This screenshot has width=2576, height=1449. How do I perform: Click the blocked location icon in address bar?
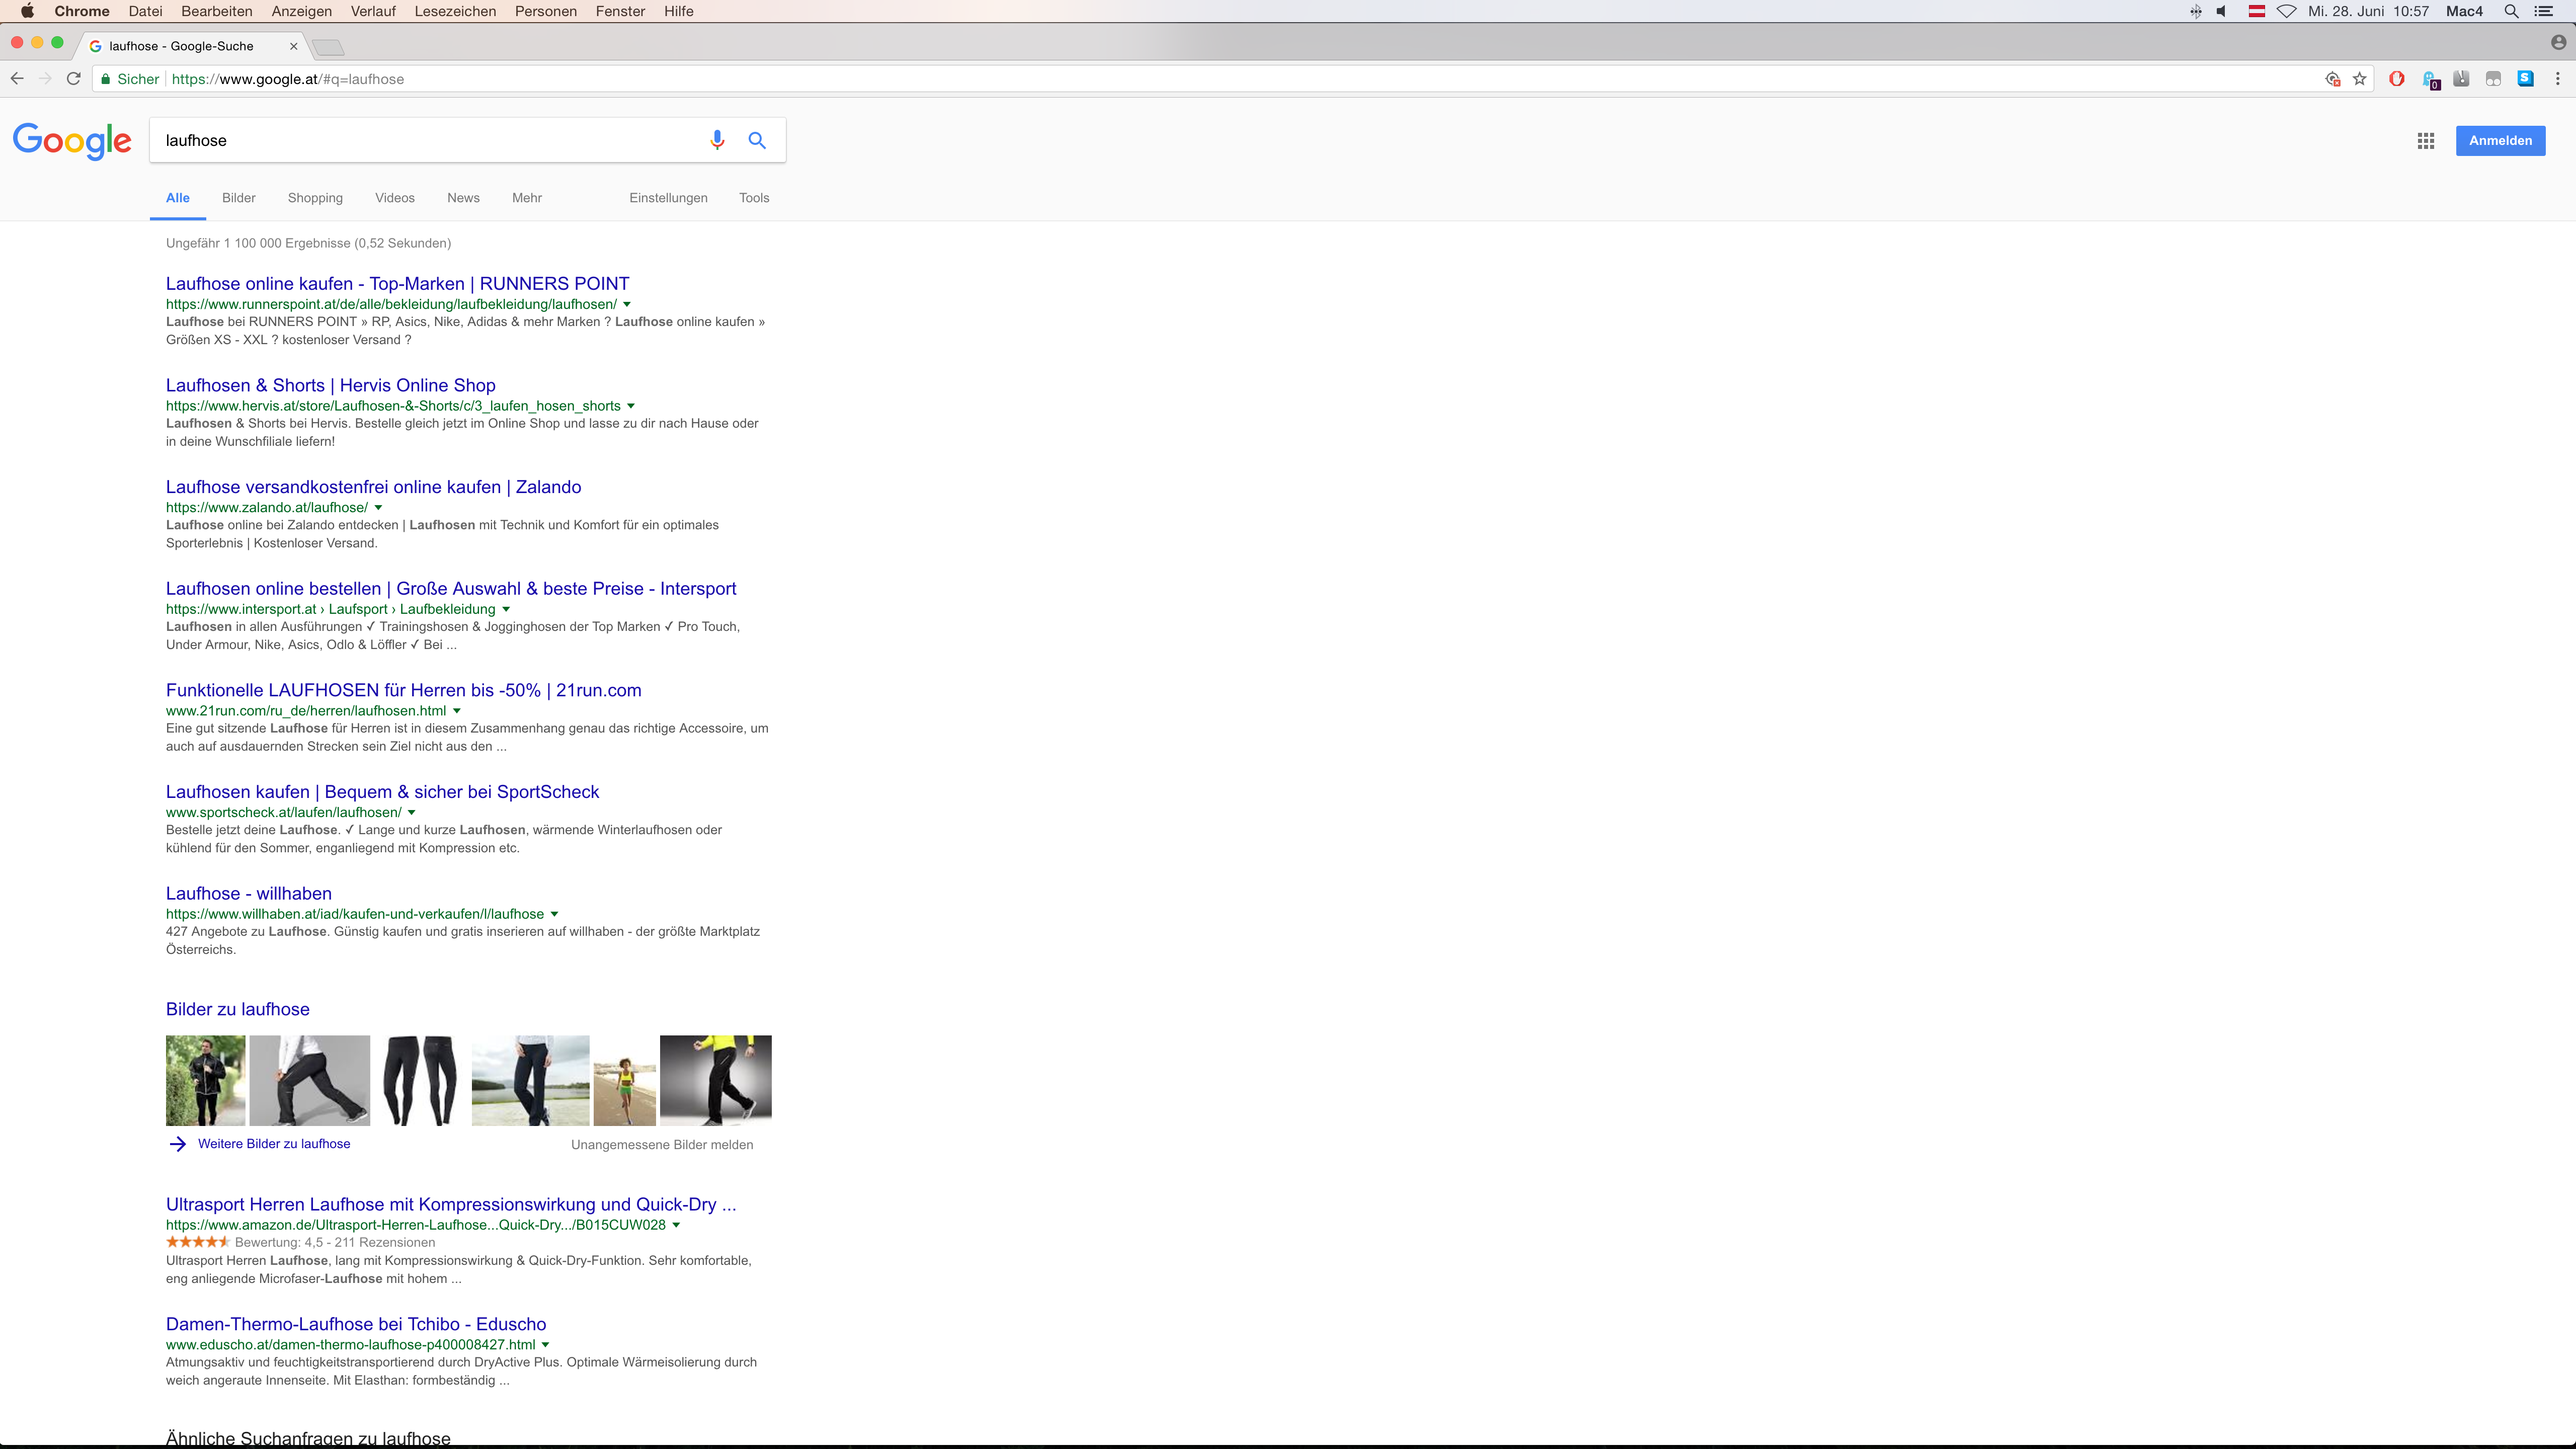pyautogui.click(x=2332, y=79)
